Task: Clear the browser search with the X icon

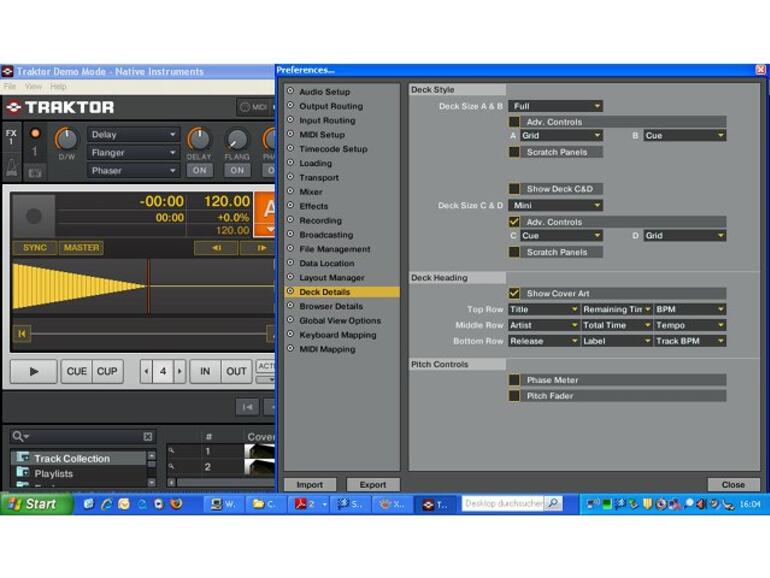Action: click(148, 437)
